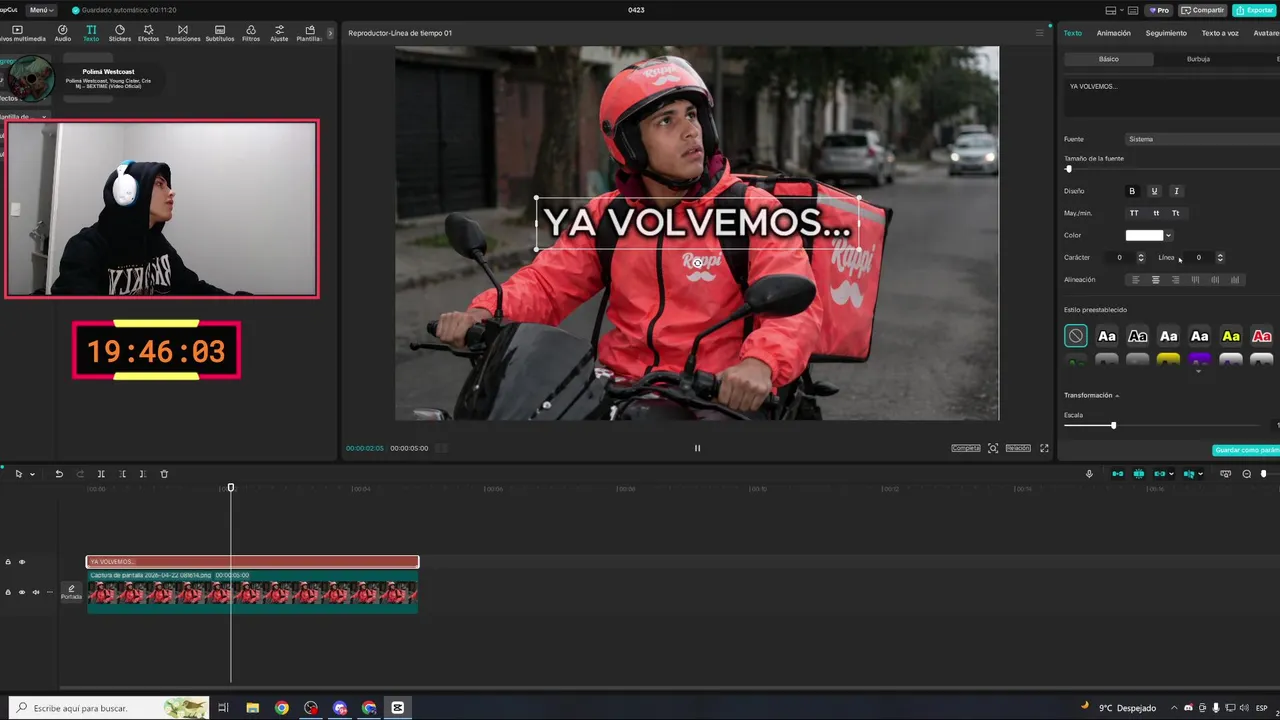This screenshot has width=1280, height=720.
Task: Expand more media tabs arrow
Action: (330, 33)
